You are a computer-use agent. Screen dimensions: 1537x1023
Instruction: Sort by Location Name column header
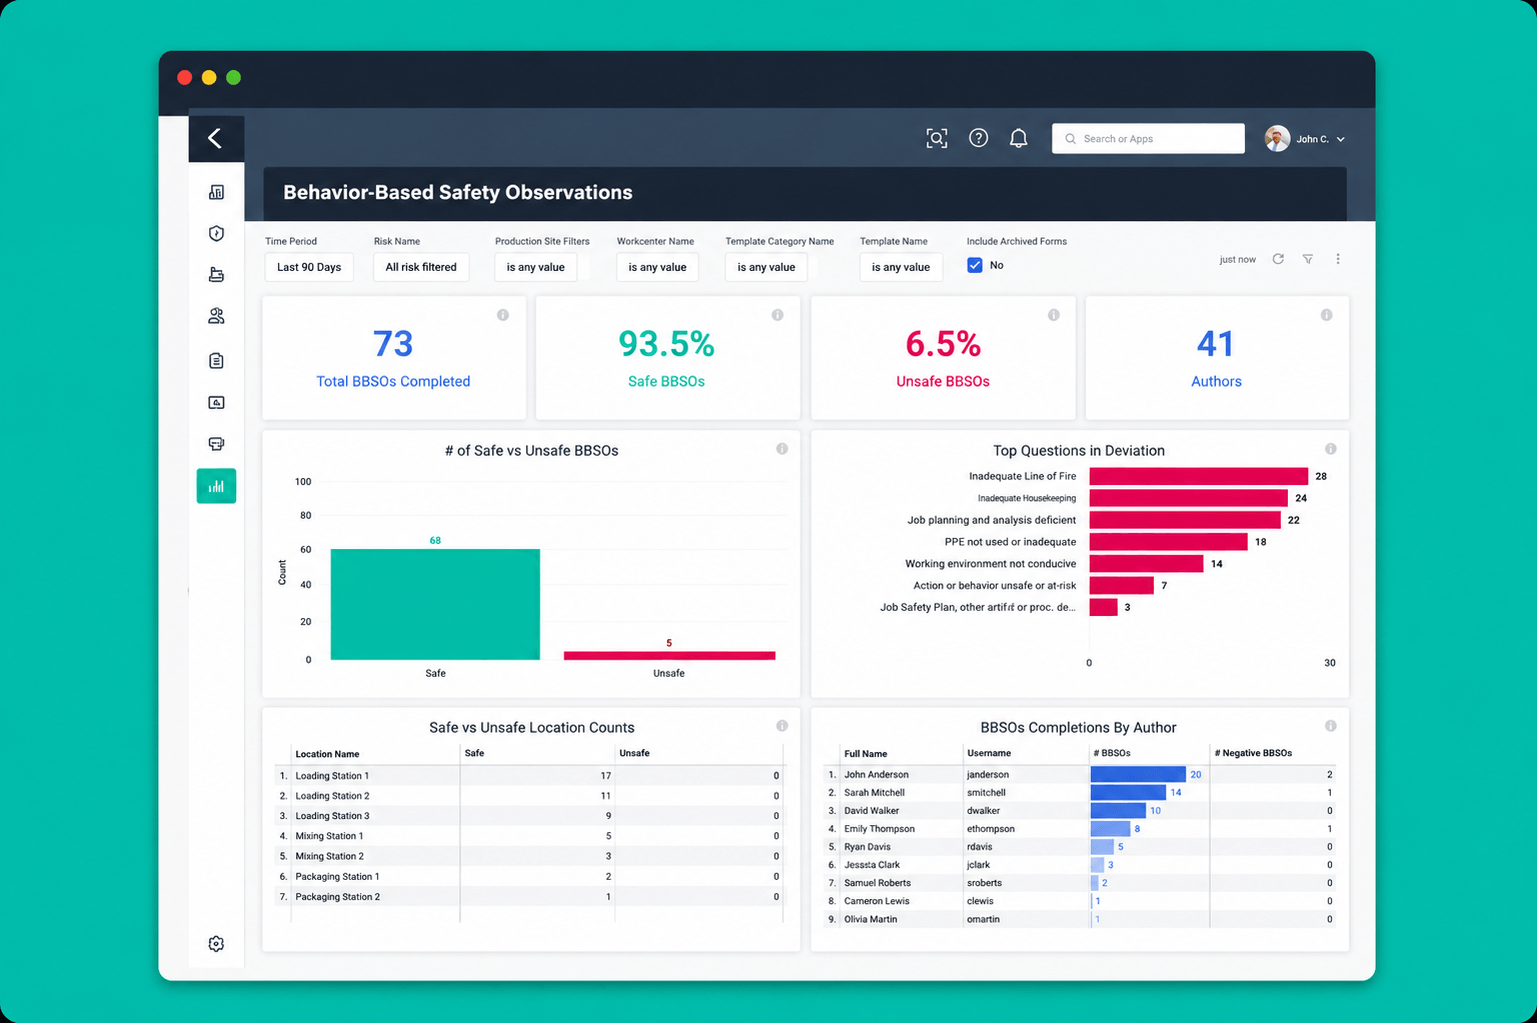coord(327,754)
